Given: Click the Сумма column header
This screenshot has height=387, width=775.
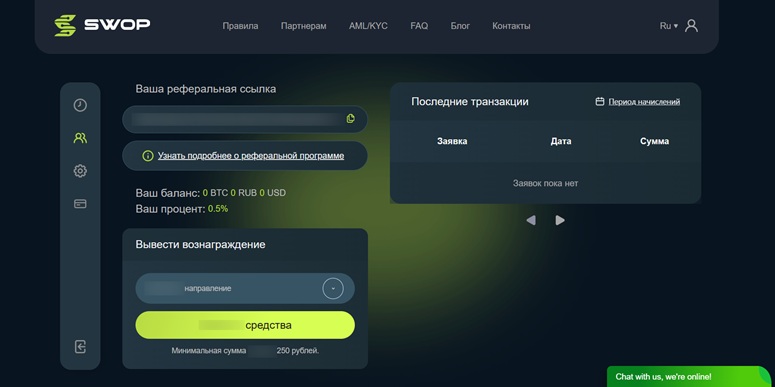Looking at the screenshot, I should click(654, 141).
